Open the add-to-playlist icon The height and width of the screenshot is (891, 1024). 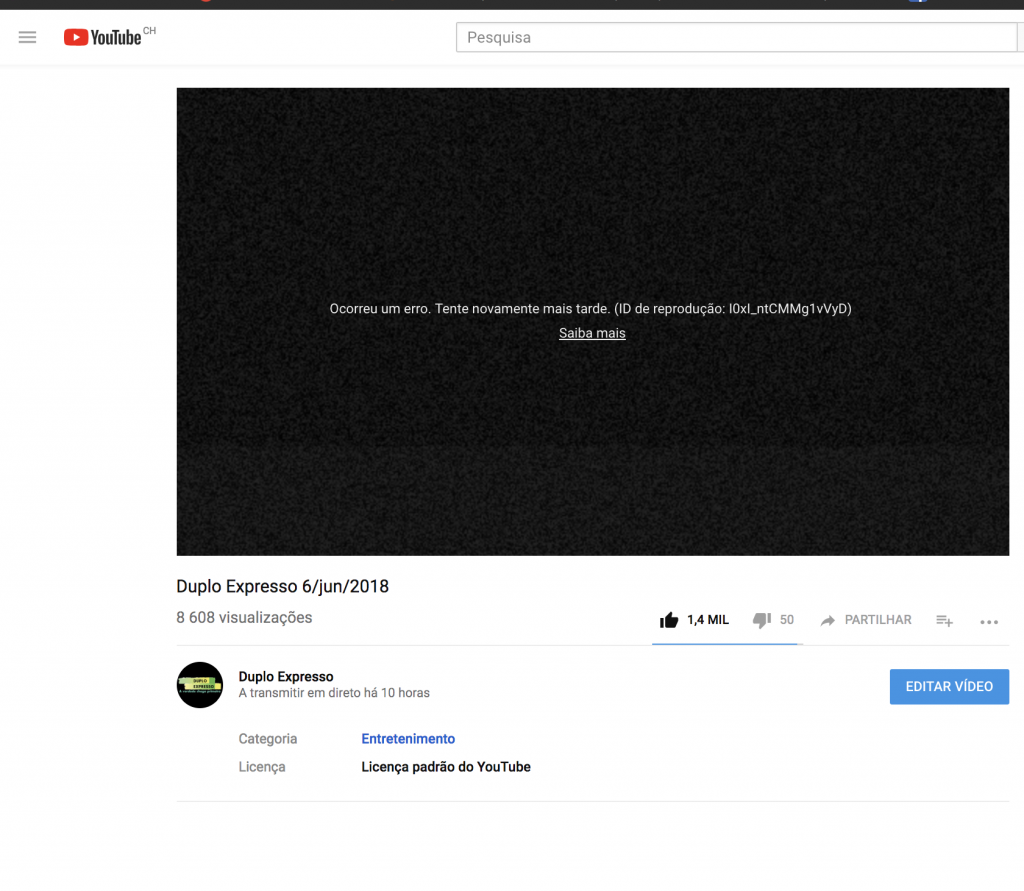944,621
